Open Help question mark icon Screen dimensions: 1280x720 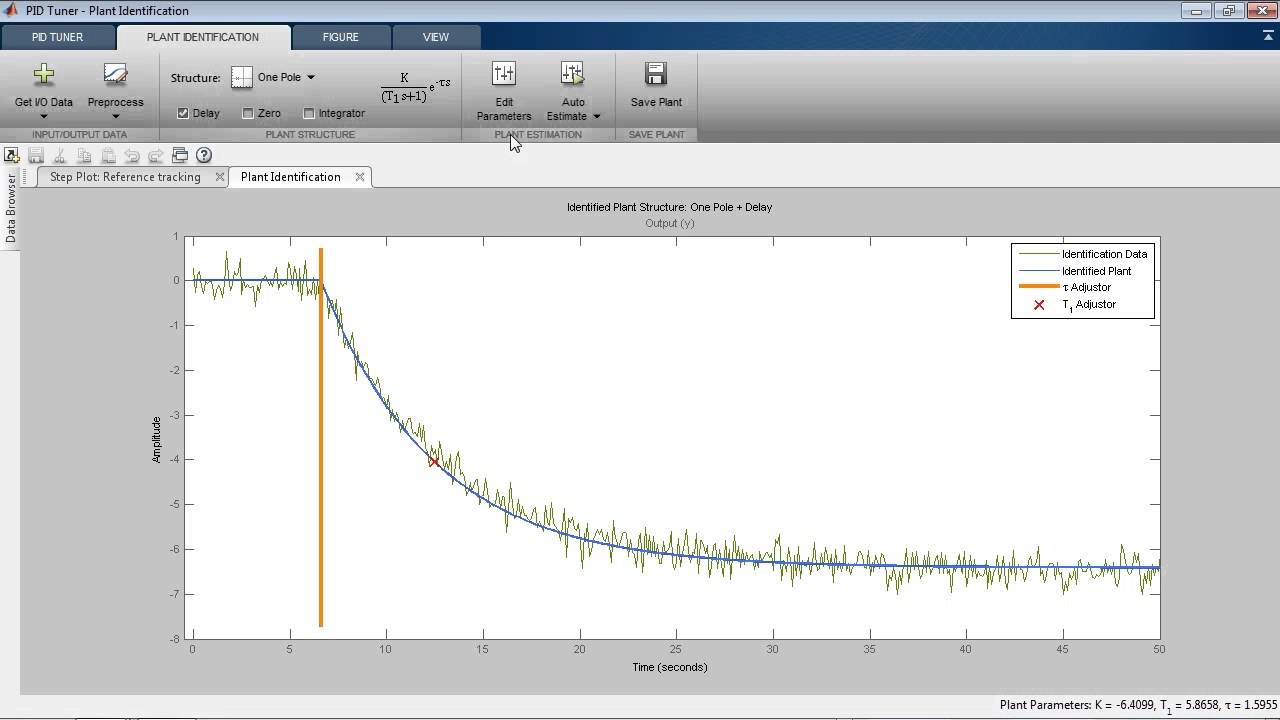coord(204,155)
